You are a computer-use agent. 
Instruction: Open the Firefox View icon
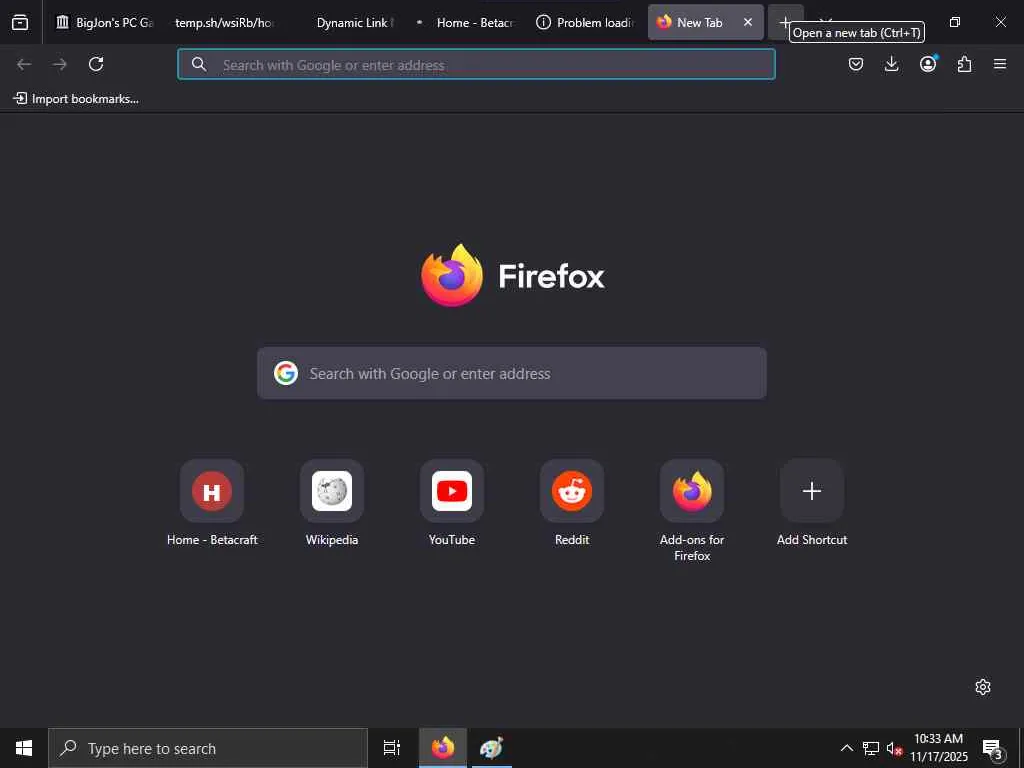pyautogui.click(x=20, y=22)
